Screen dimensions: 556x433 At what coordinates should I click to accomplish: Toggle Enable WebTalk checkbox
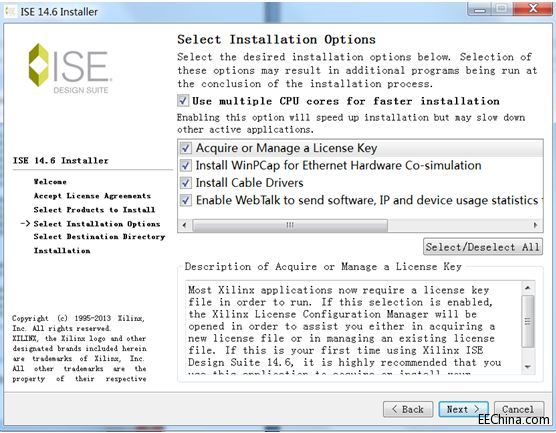(186, 200)
